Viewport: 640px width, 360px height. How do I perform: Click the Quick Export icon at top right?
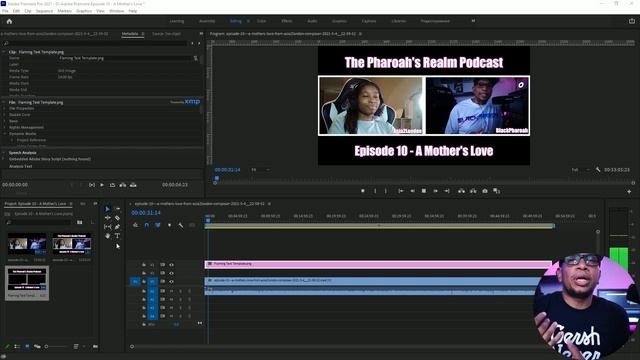(x=632, y=21)
